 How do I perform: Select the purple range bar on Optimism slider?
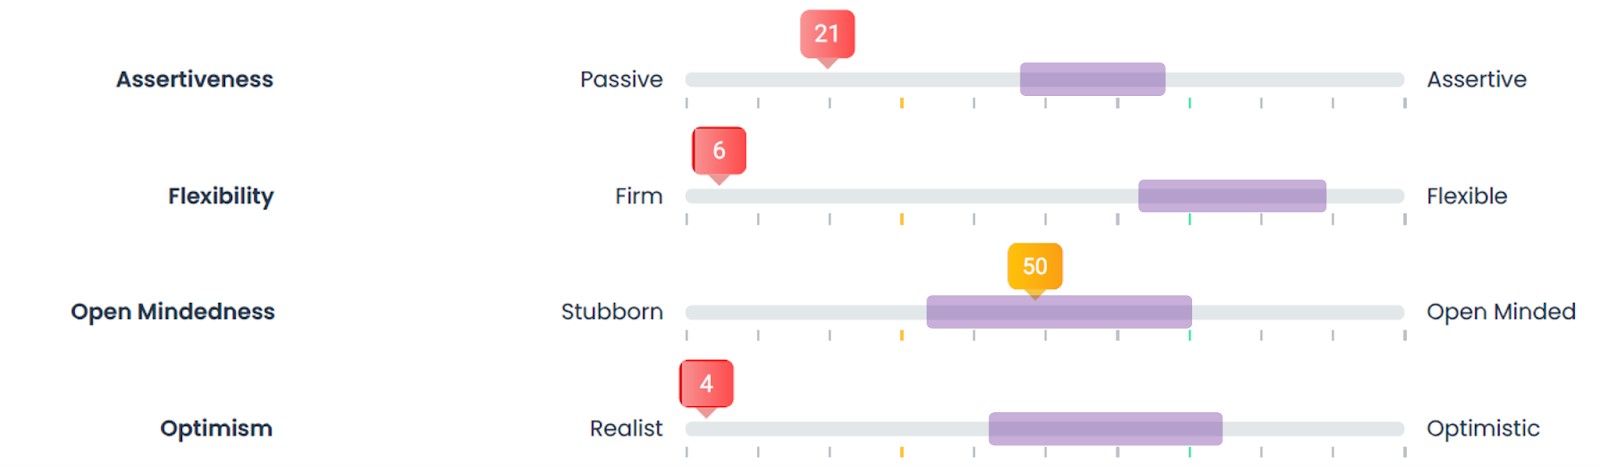[x=1105, y=429]
